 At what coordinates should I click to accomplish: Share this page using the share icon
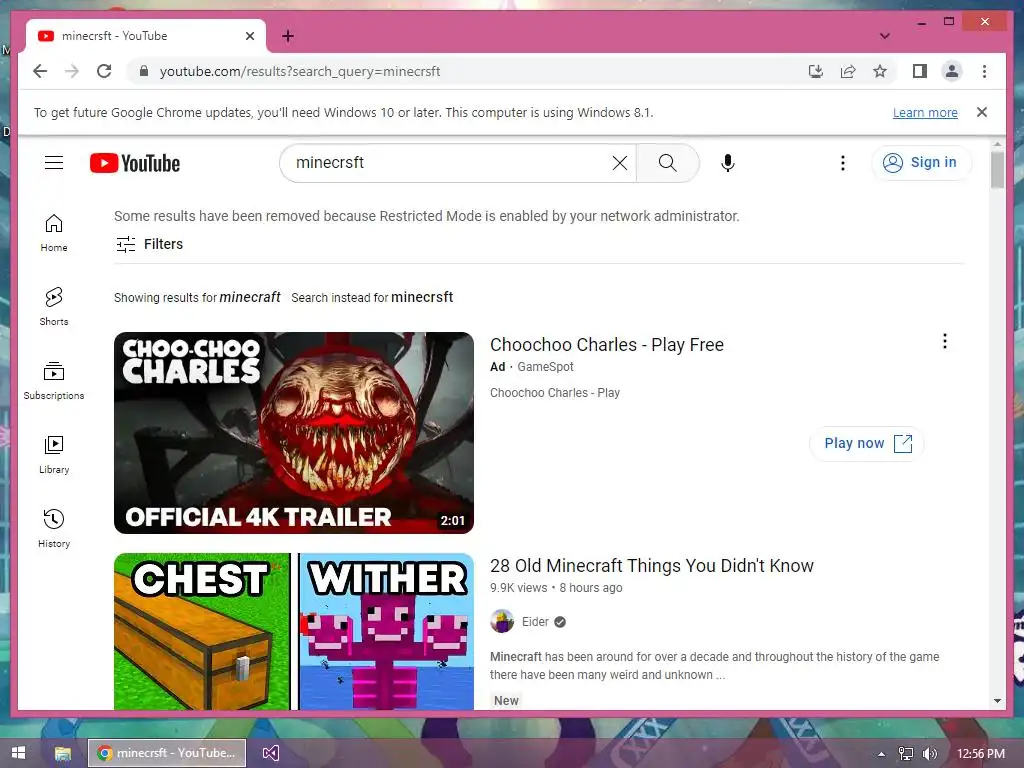[x=848, y=71]
